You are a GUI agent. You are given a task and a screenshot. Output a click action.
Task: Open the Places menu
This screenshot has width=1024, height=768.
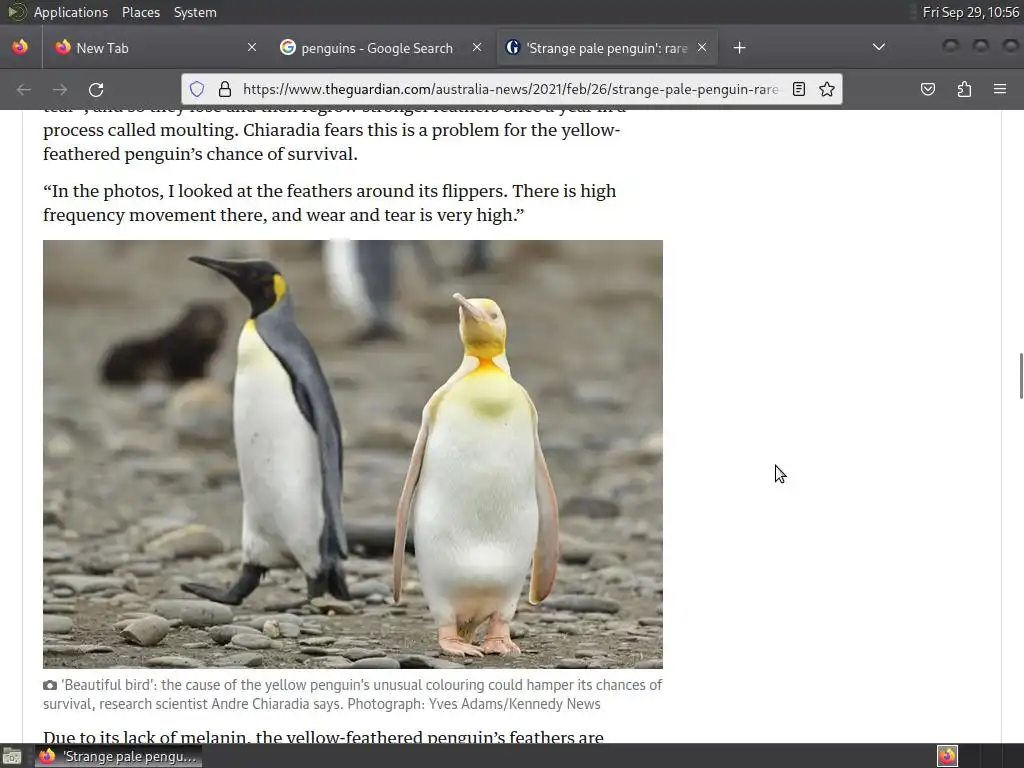coord(140,12)
